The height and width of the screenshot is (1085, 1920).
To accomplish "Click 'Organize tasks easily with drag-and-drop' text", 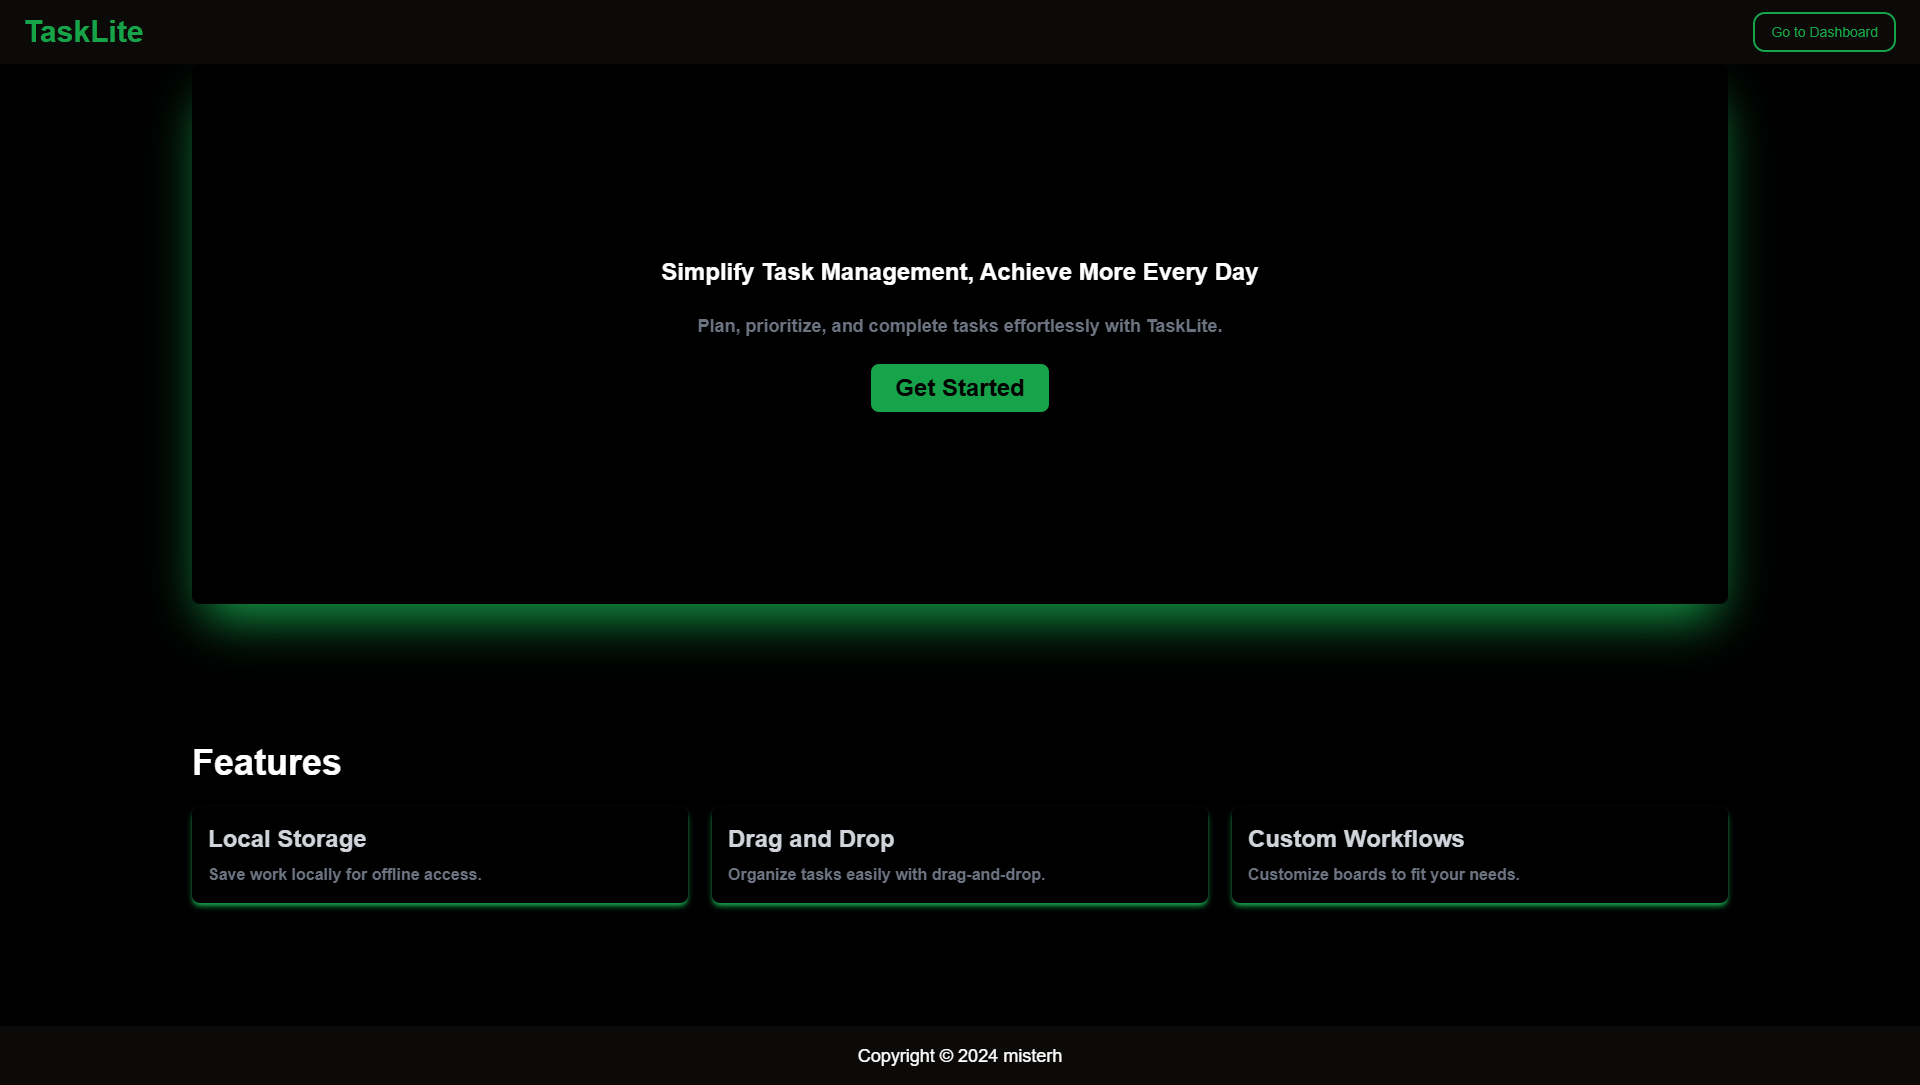I will coord(886,874).
